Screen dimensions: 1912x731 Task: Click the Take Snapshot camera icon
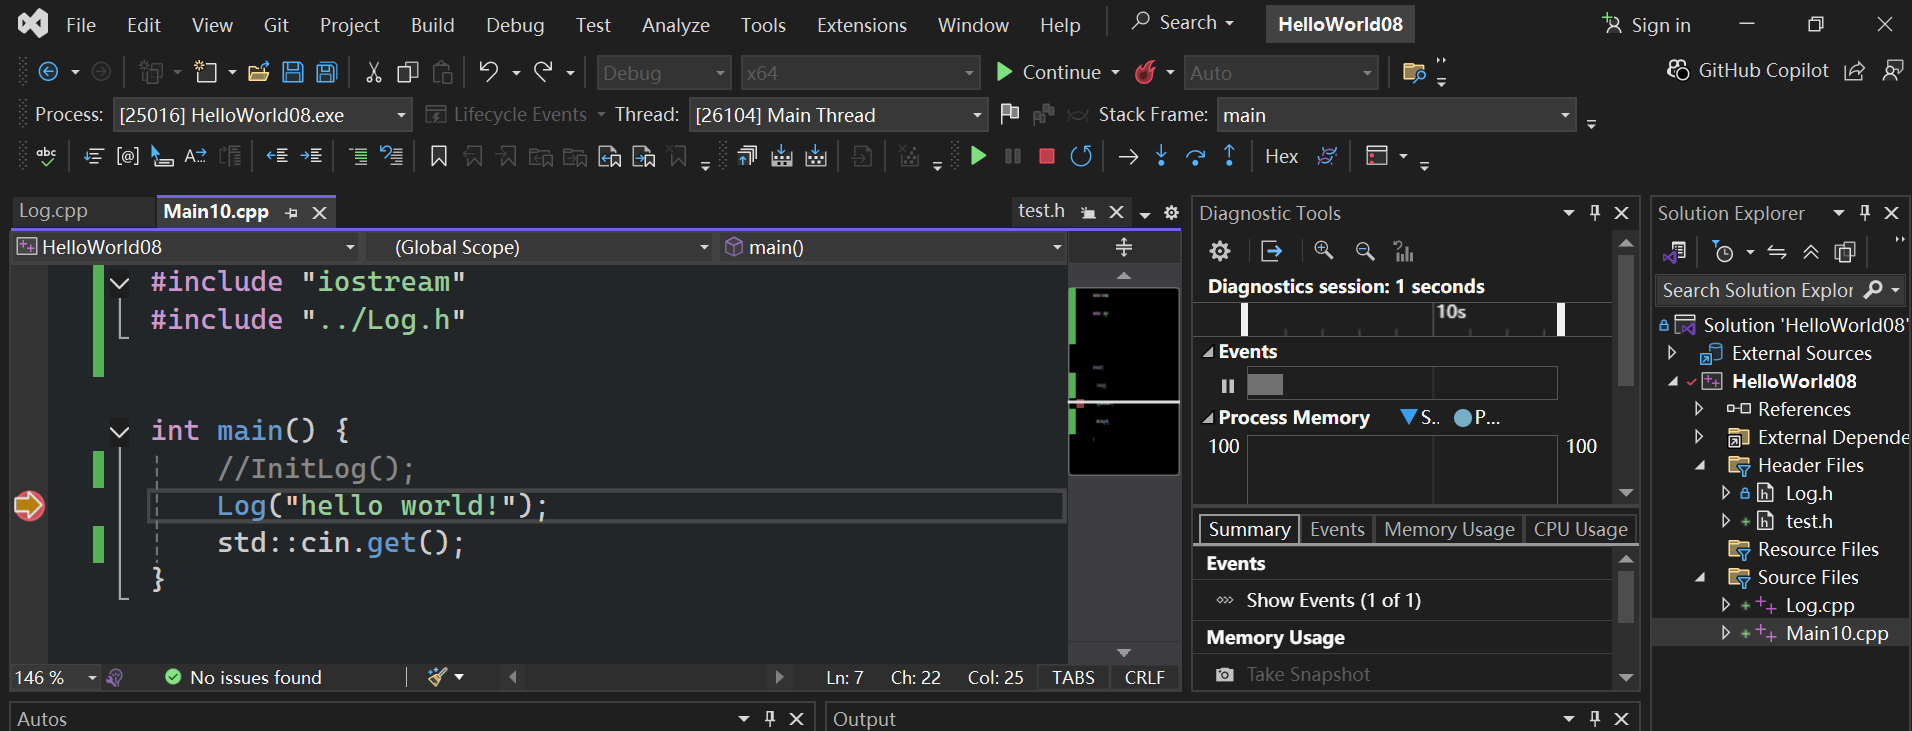[x=1224, y=675]
